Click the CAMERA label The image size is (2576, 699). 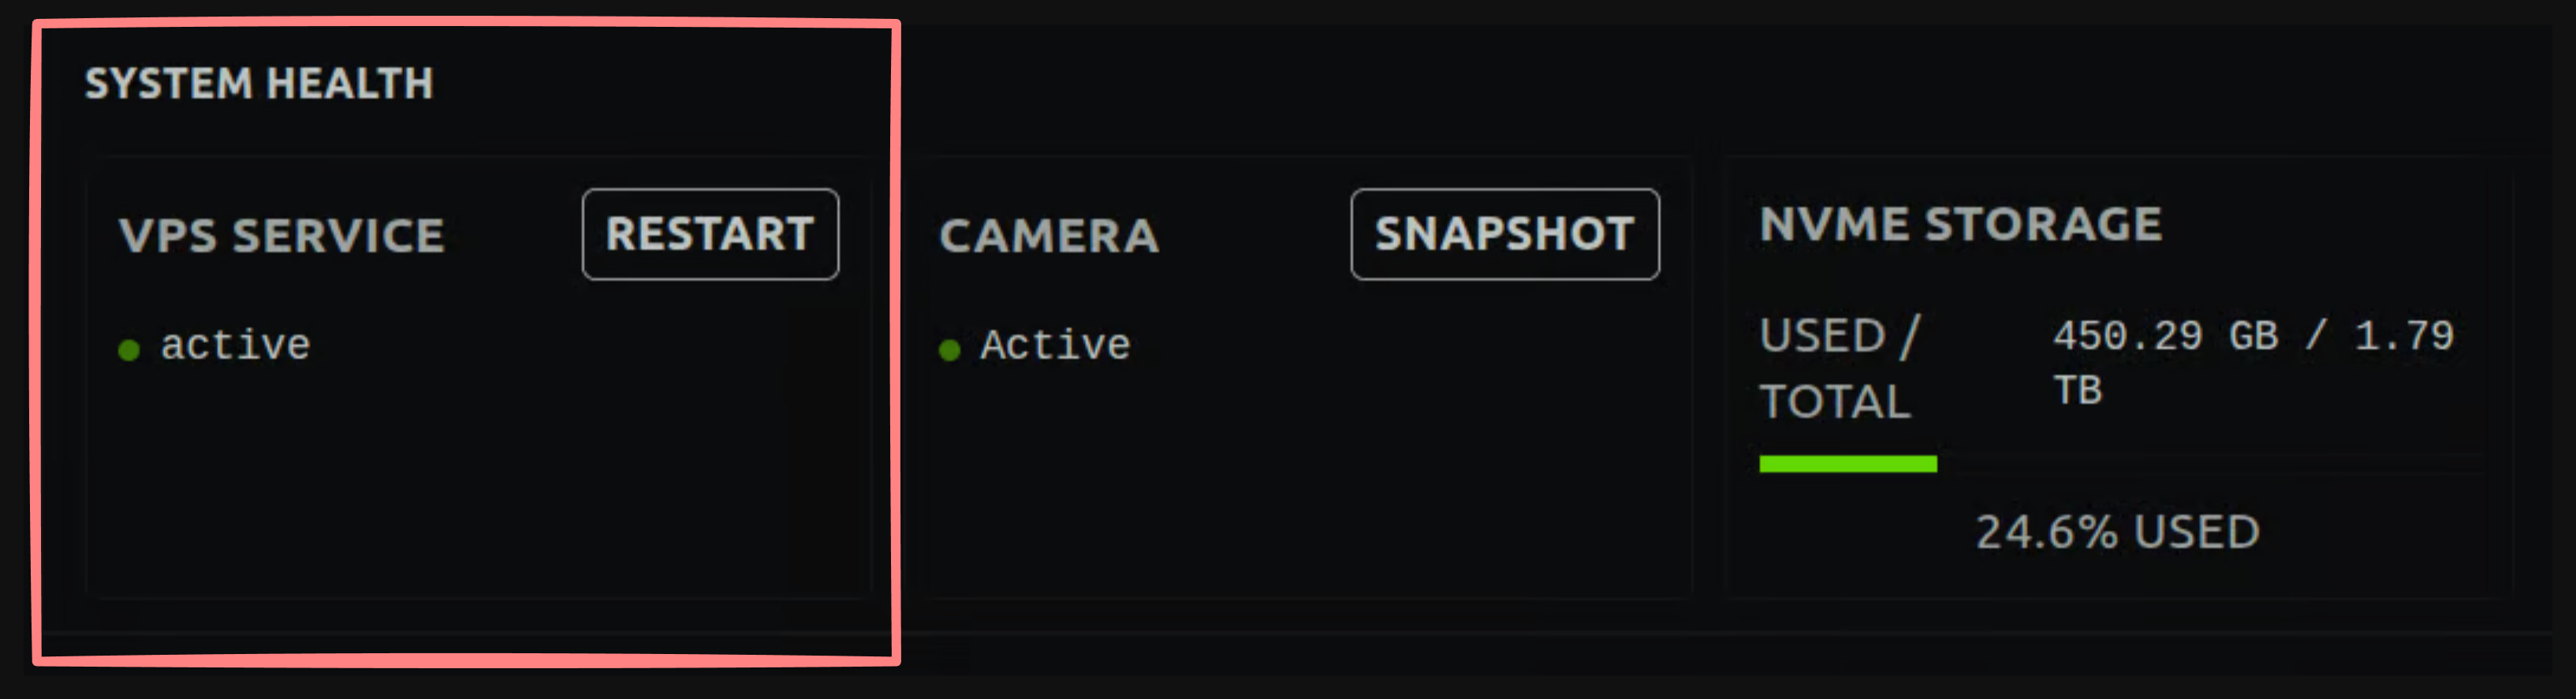click(x=1049, y=236)
